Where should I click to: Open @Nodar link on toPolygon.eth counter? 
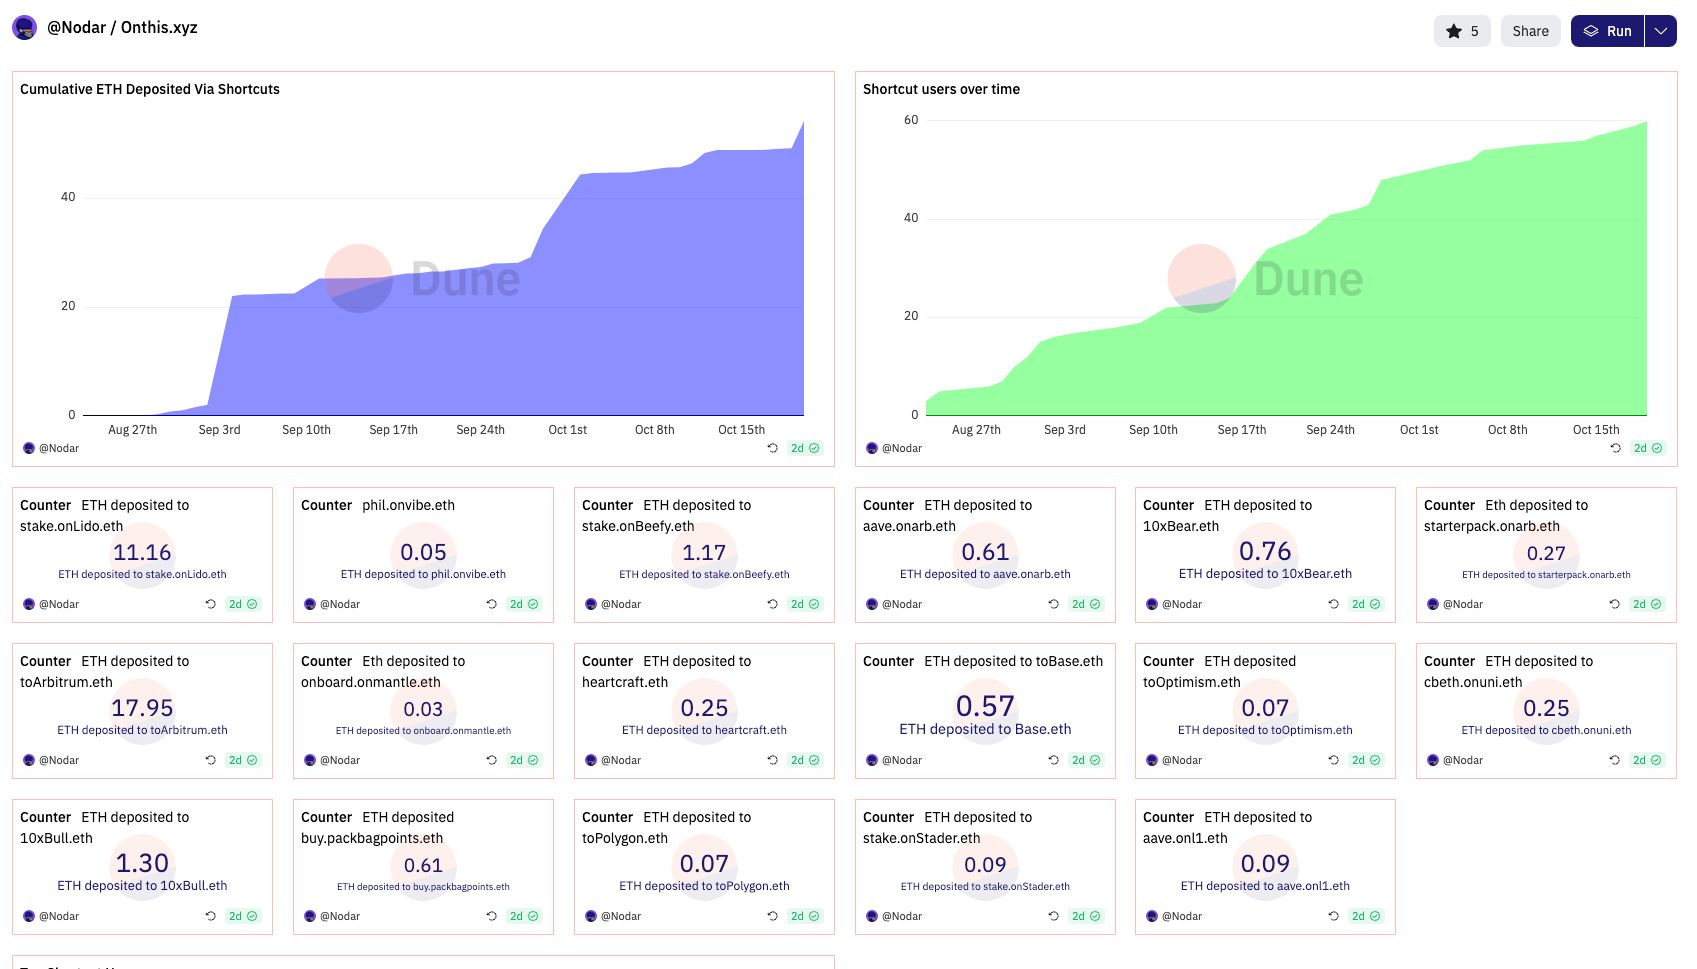tap(621, 916)
